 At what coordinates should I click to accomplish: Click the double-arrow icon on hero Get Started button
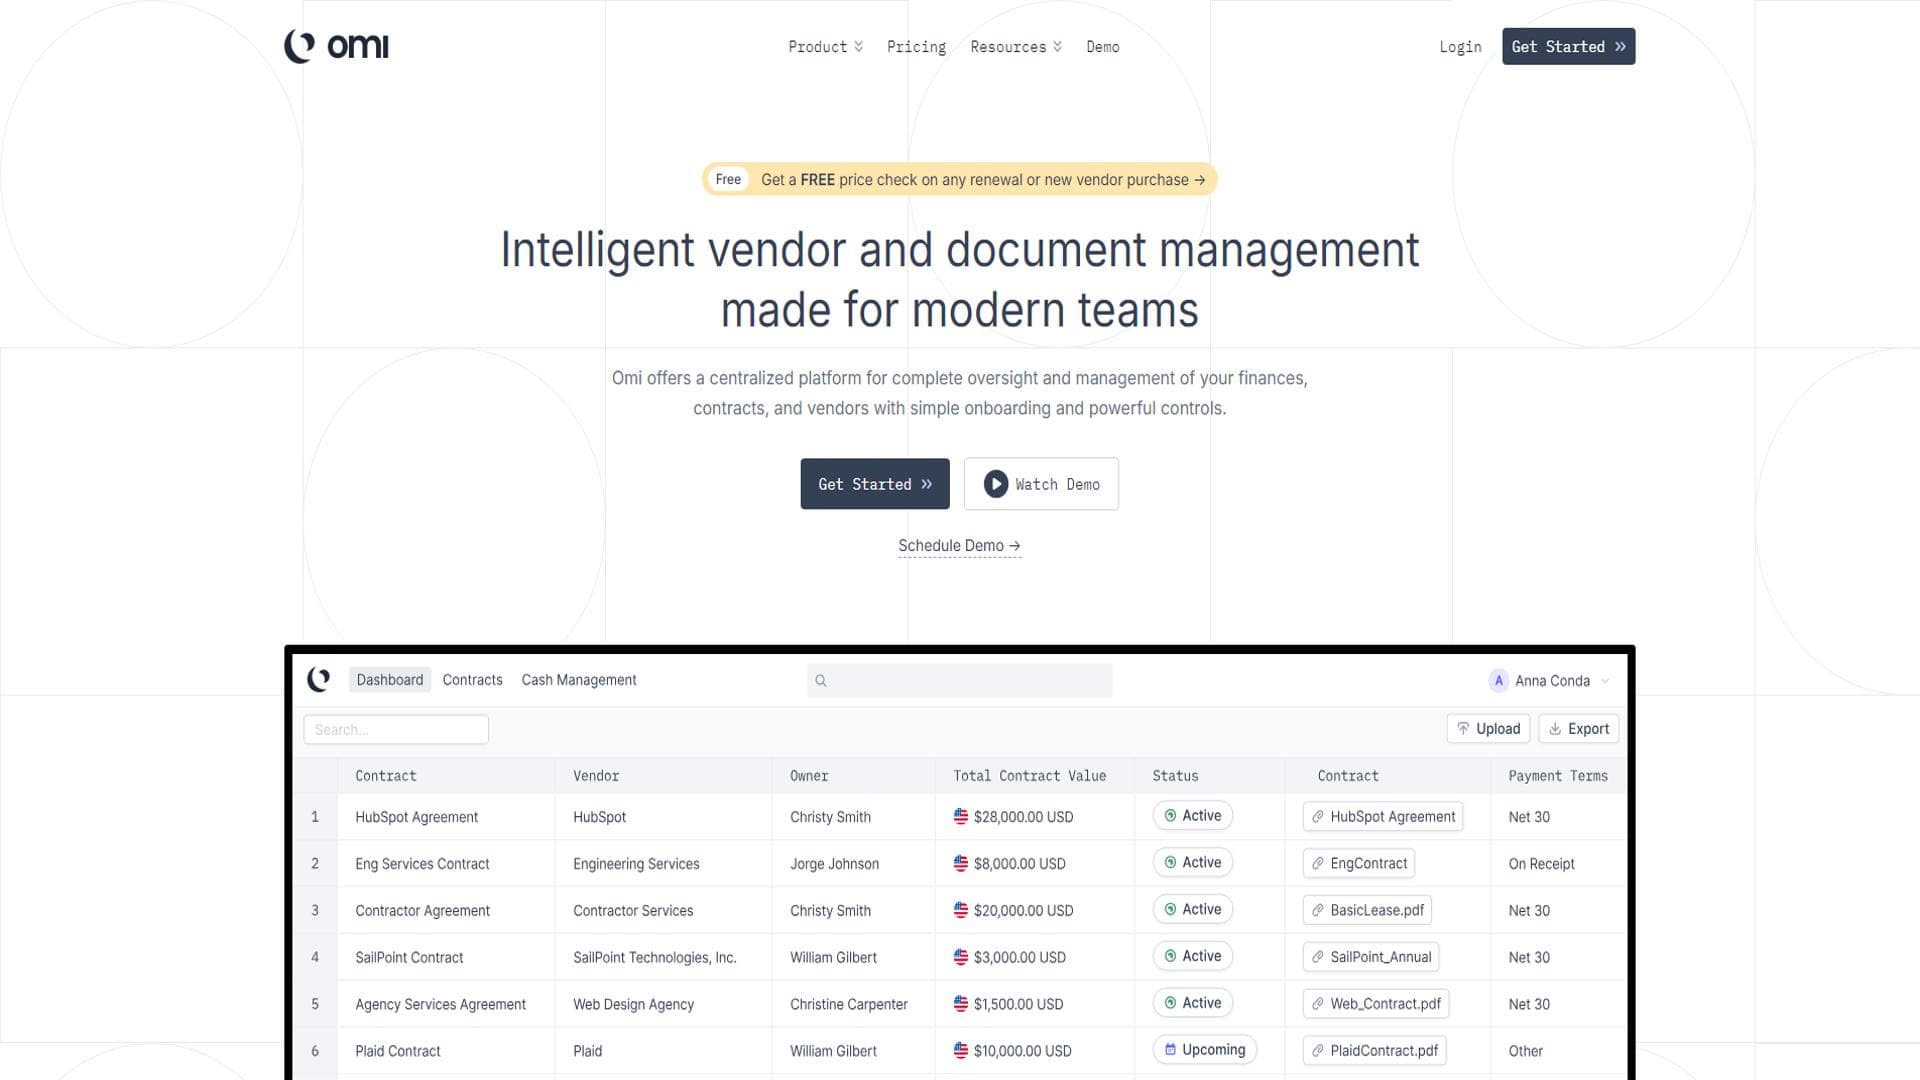click(927, 484)
